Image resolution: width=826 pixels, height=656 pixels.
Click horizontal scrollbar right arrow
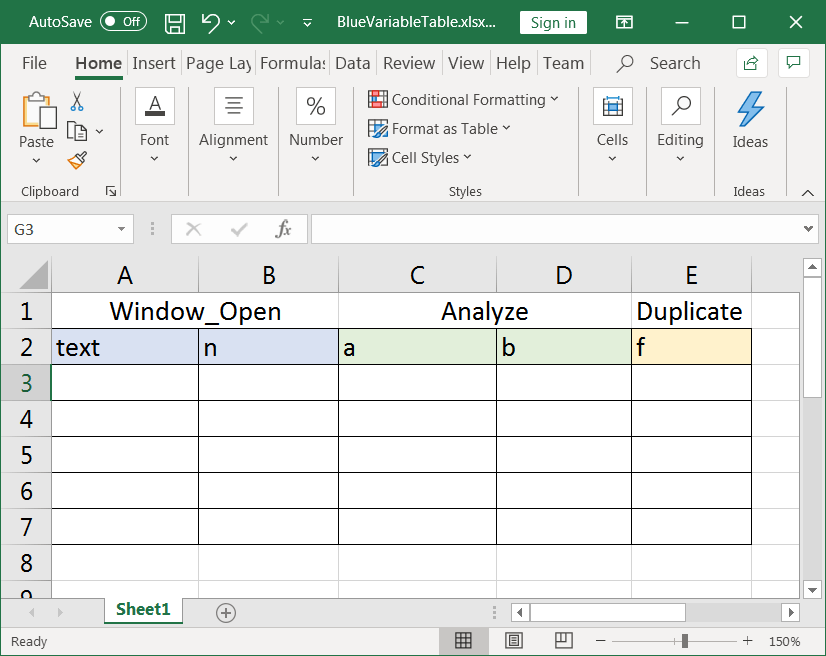[791, 612]
